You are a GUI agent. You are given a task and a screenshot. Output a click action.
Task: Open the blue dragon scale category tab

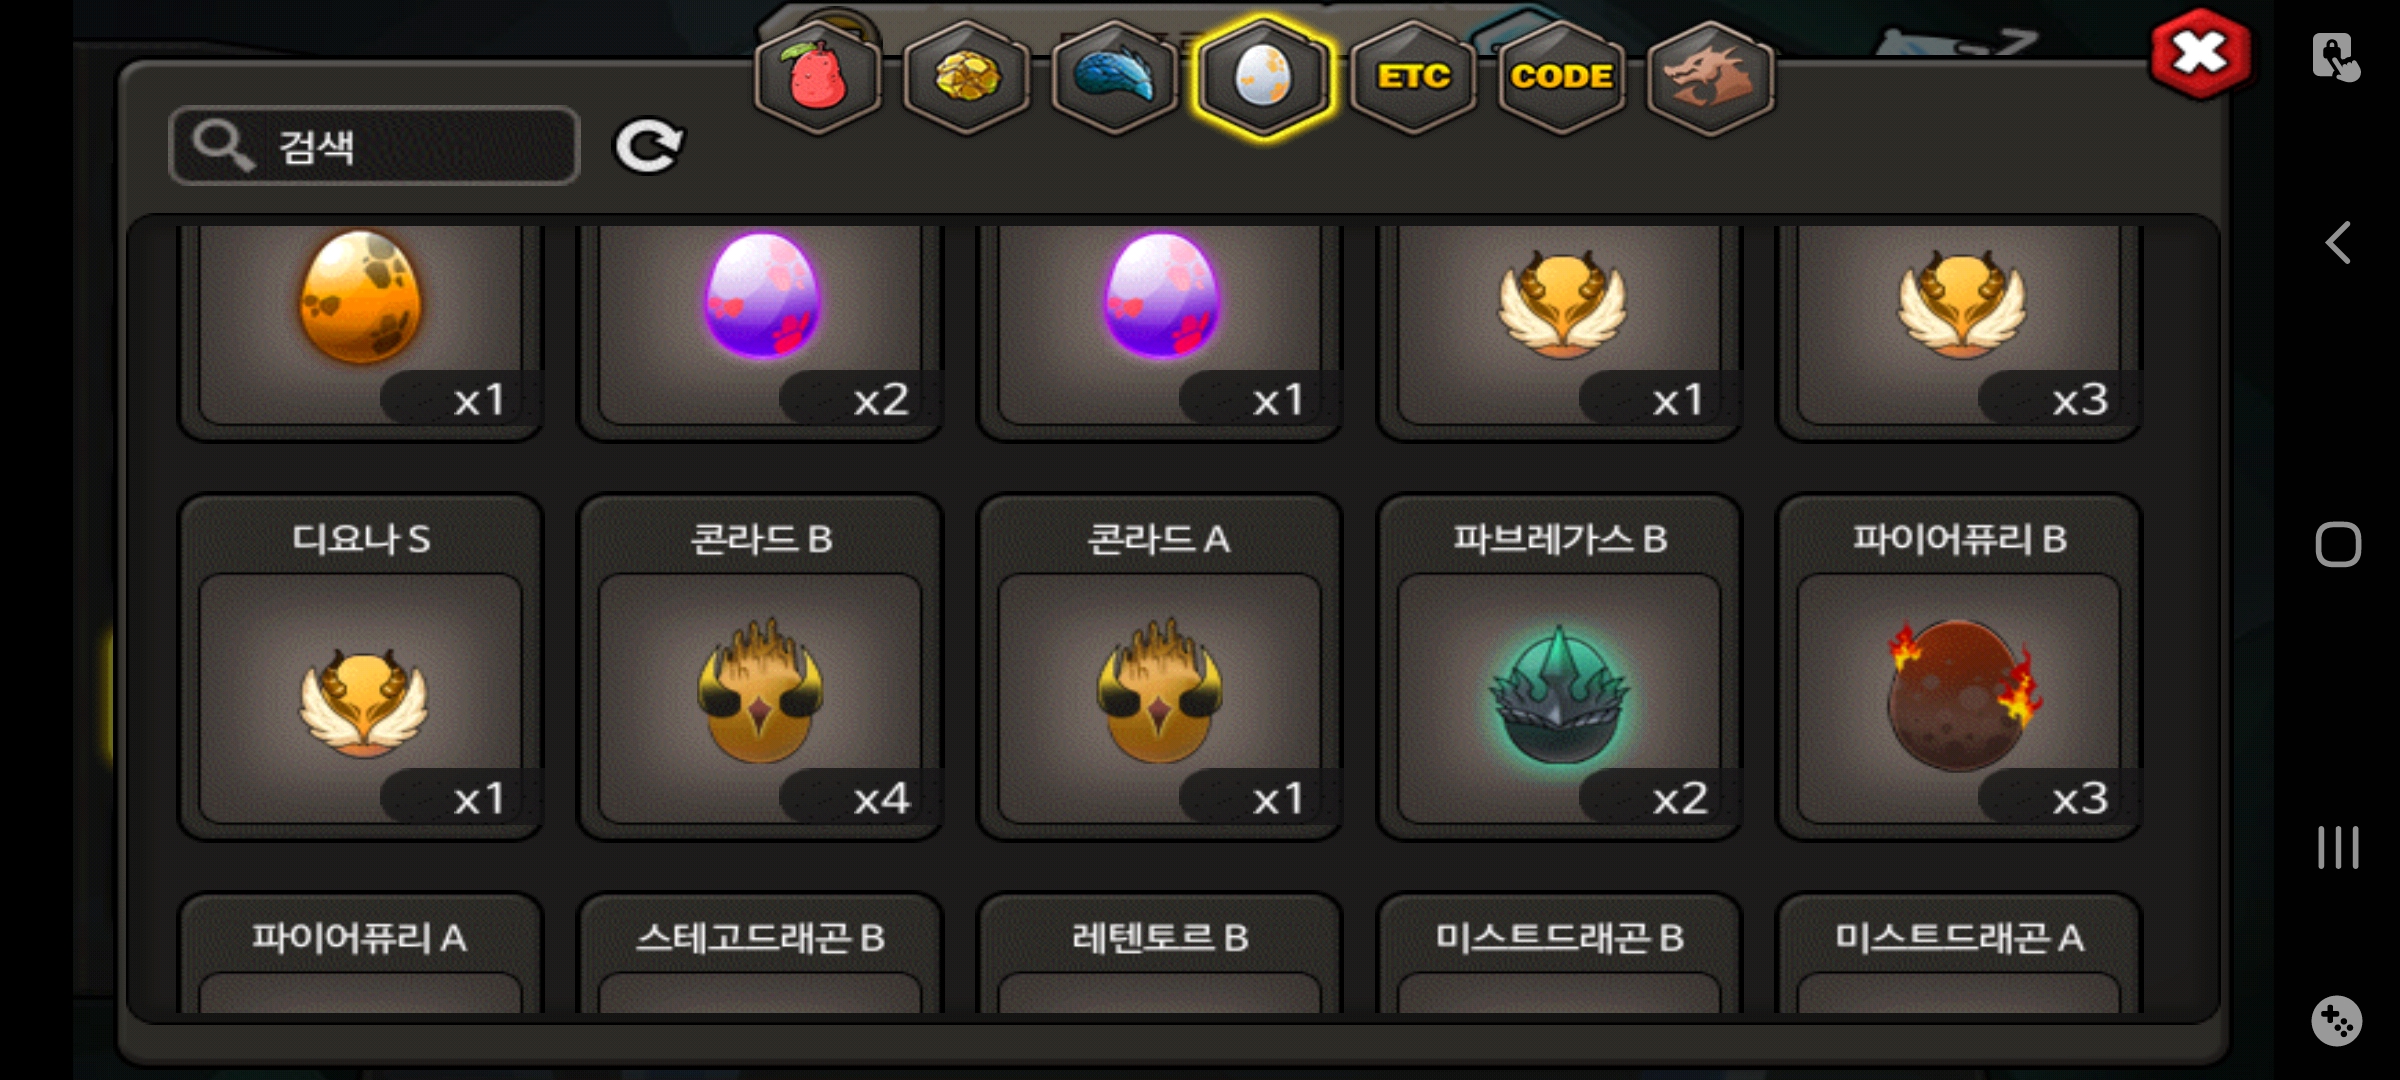pos(1114,78)
